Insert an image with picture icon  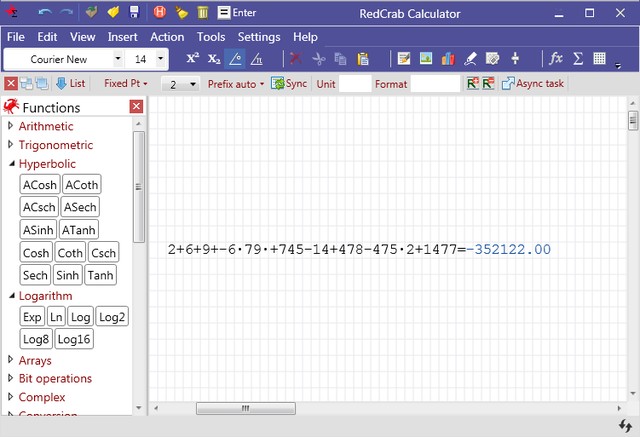click(425, 59)
